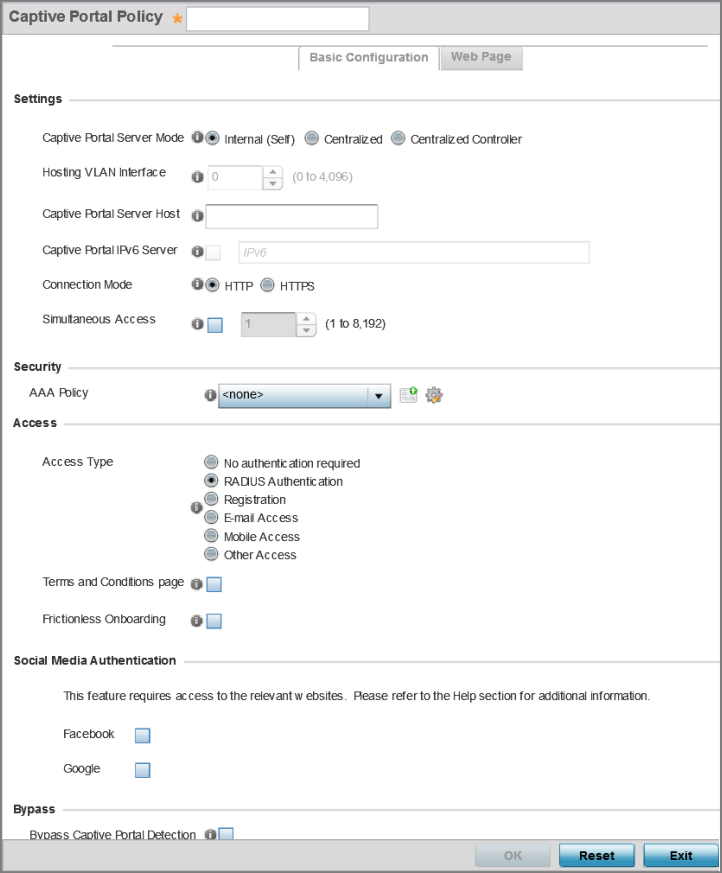Click the OK button
Screen dimensions: 722x873
pyautogui.click(x=513, y=856)
